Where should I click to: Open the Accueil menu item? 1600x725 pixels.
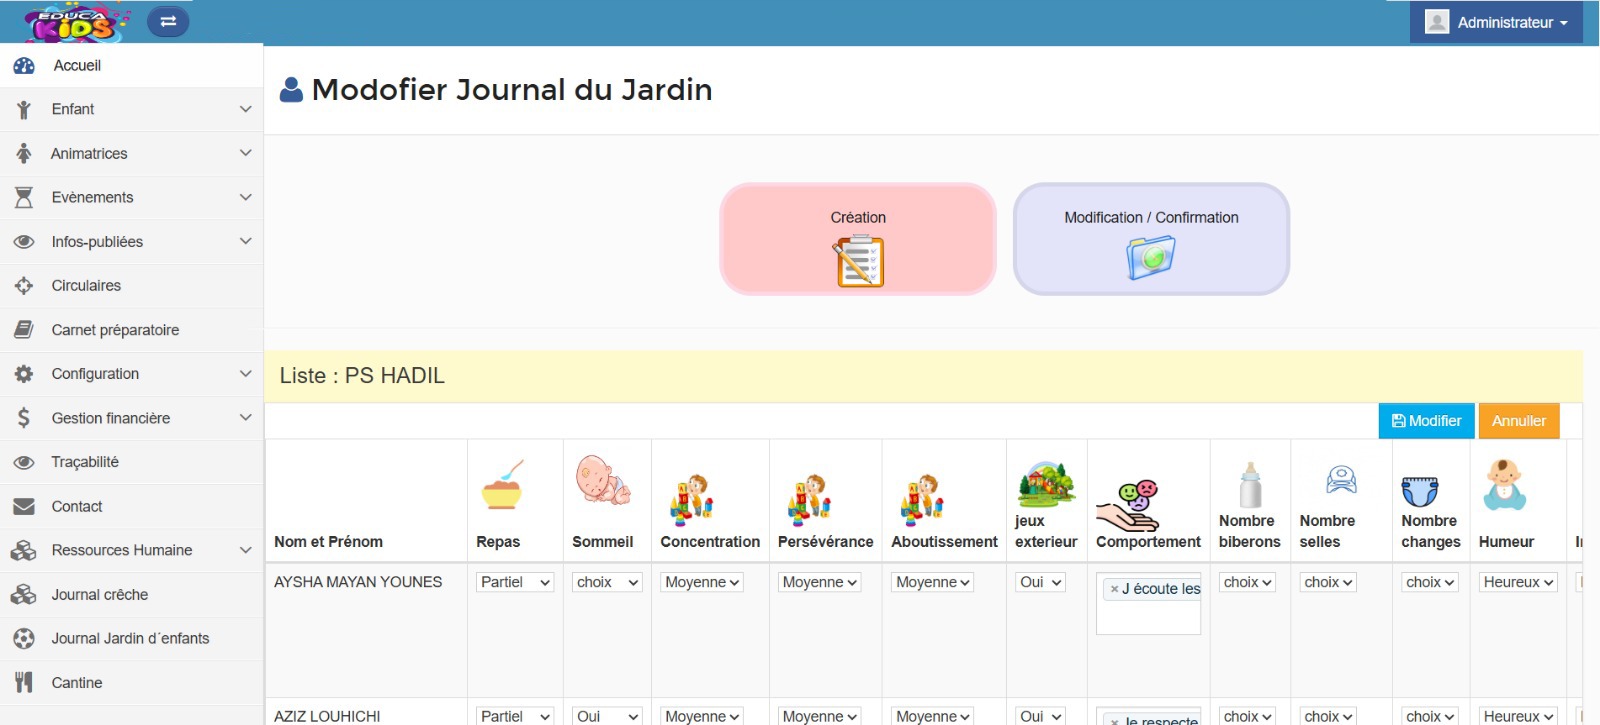pyautogui.click(x=131, y=66)
